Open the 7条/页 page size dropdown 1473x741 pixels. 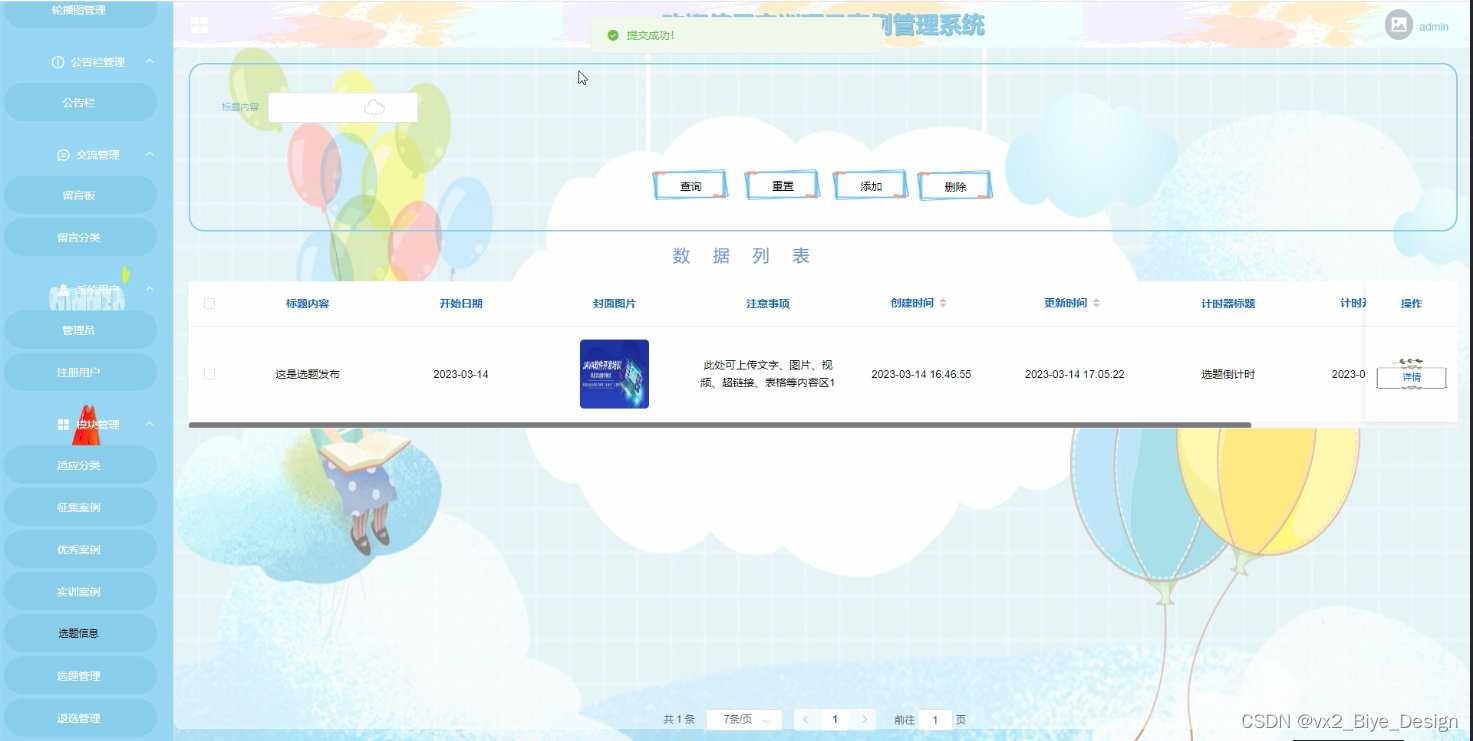pyautogui.click(x=744, y=719)
